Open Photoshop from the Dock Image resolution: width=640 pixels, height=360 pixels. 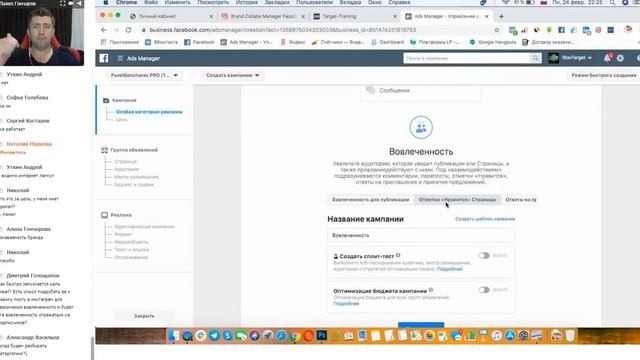click(x=322, y=336)
